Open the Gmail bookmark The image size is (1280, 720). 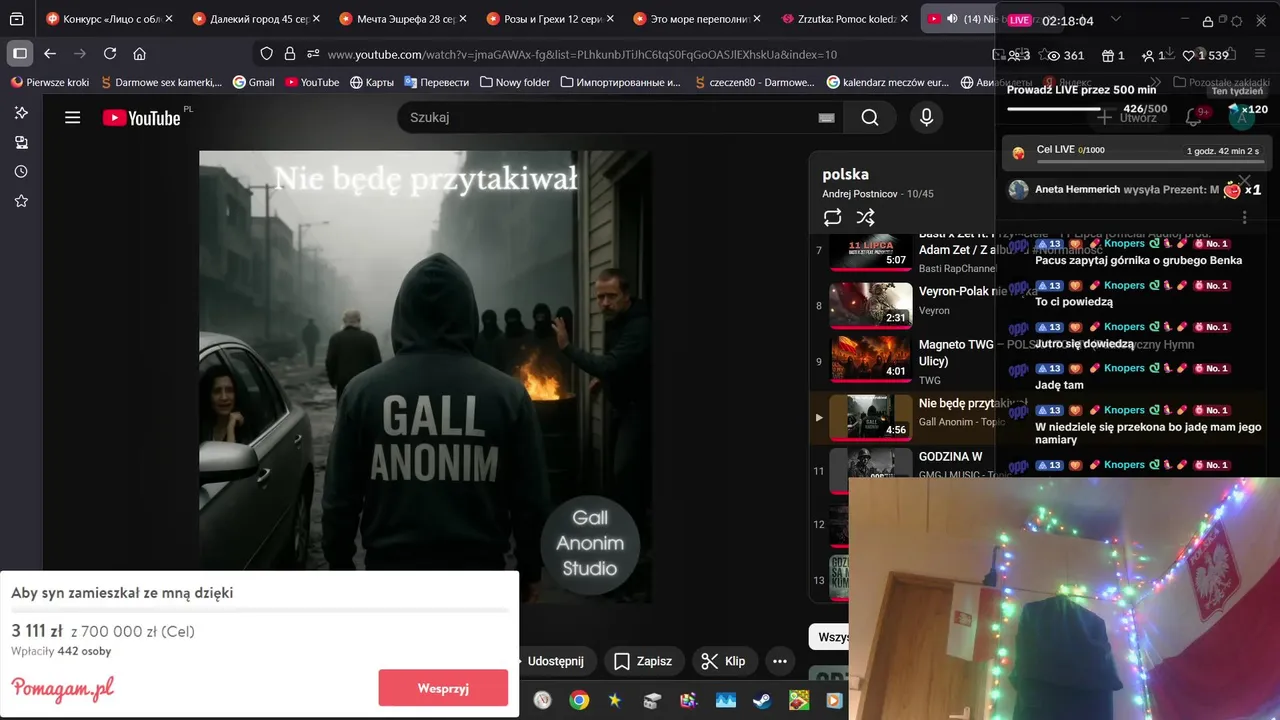(x=254, y=82)
